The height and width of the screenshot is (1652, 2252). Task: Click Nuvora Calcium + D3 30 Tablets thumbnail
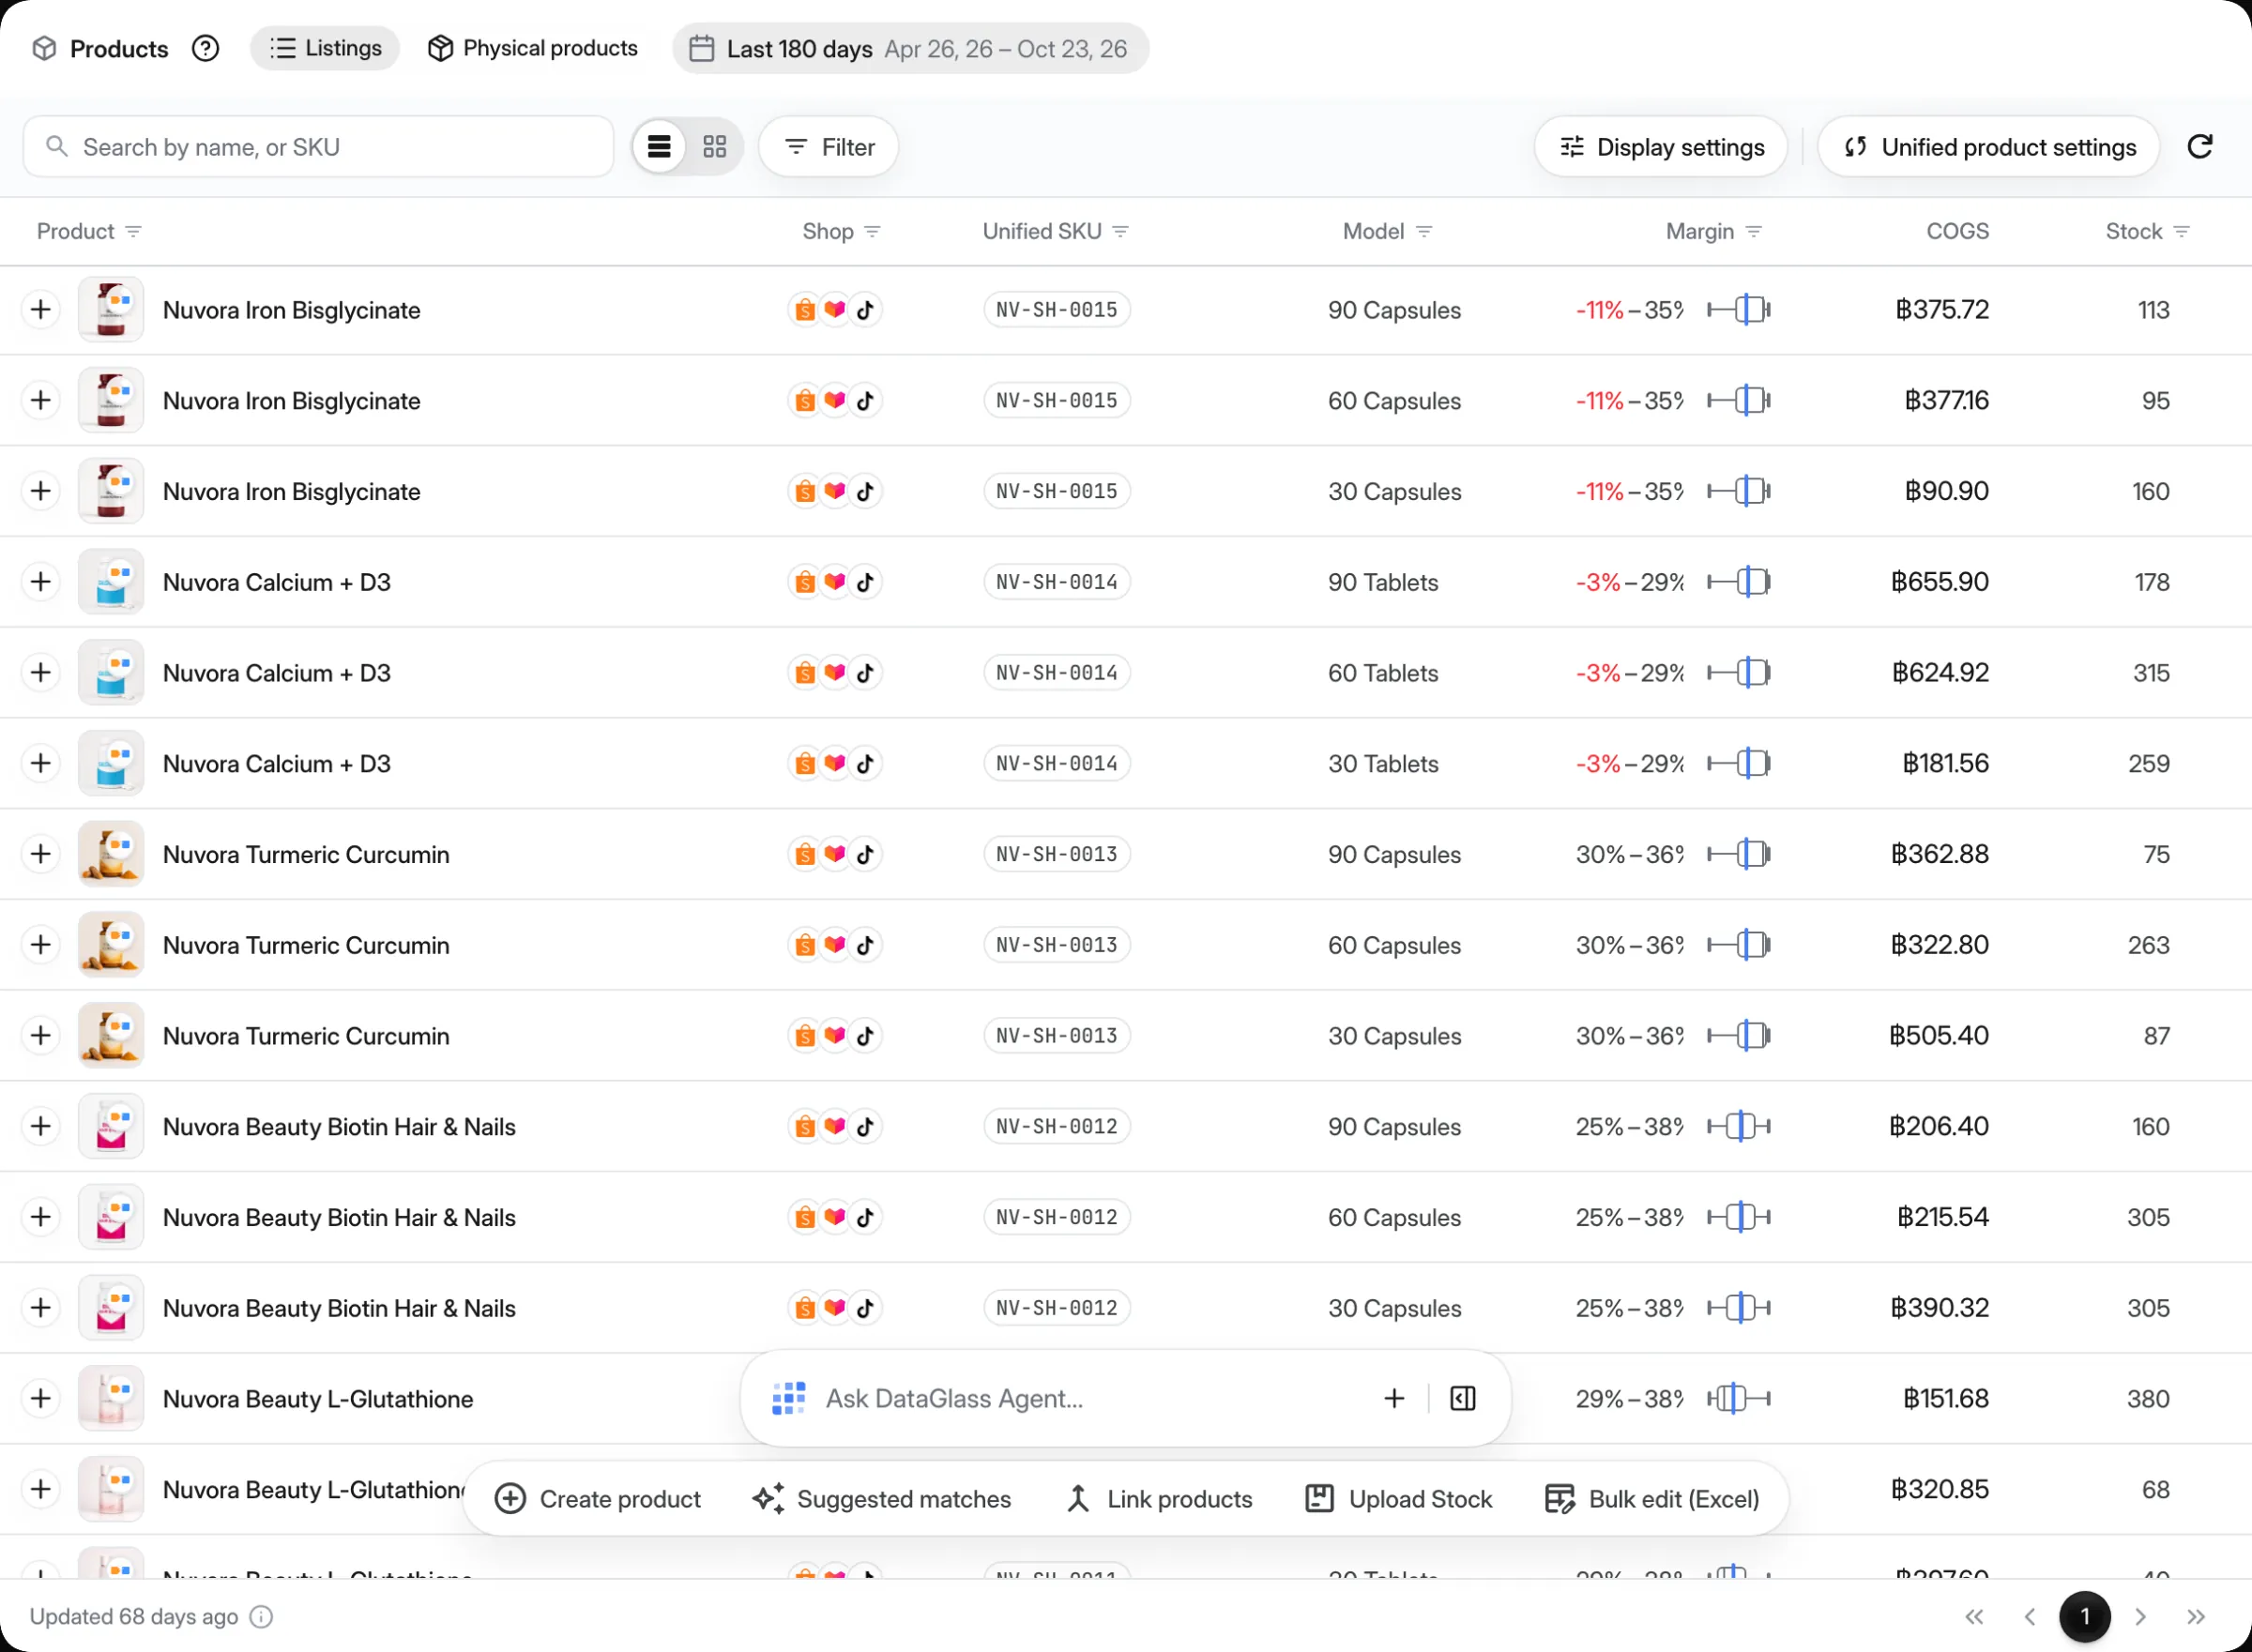(x=111, y=764)
